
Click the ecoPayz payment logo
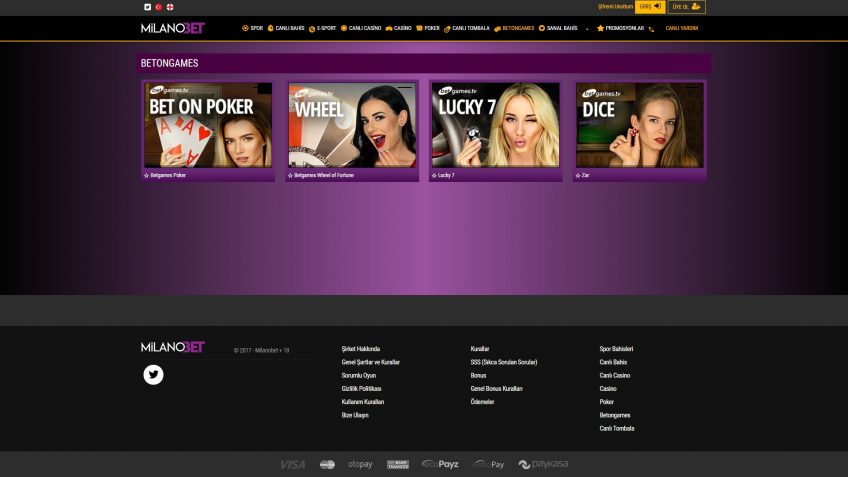click(x=440, y=464)
